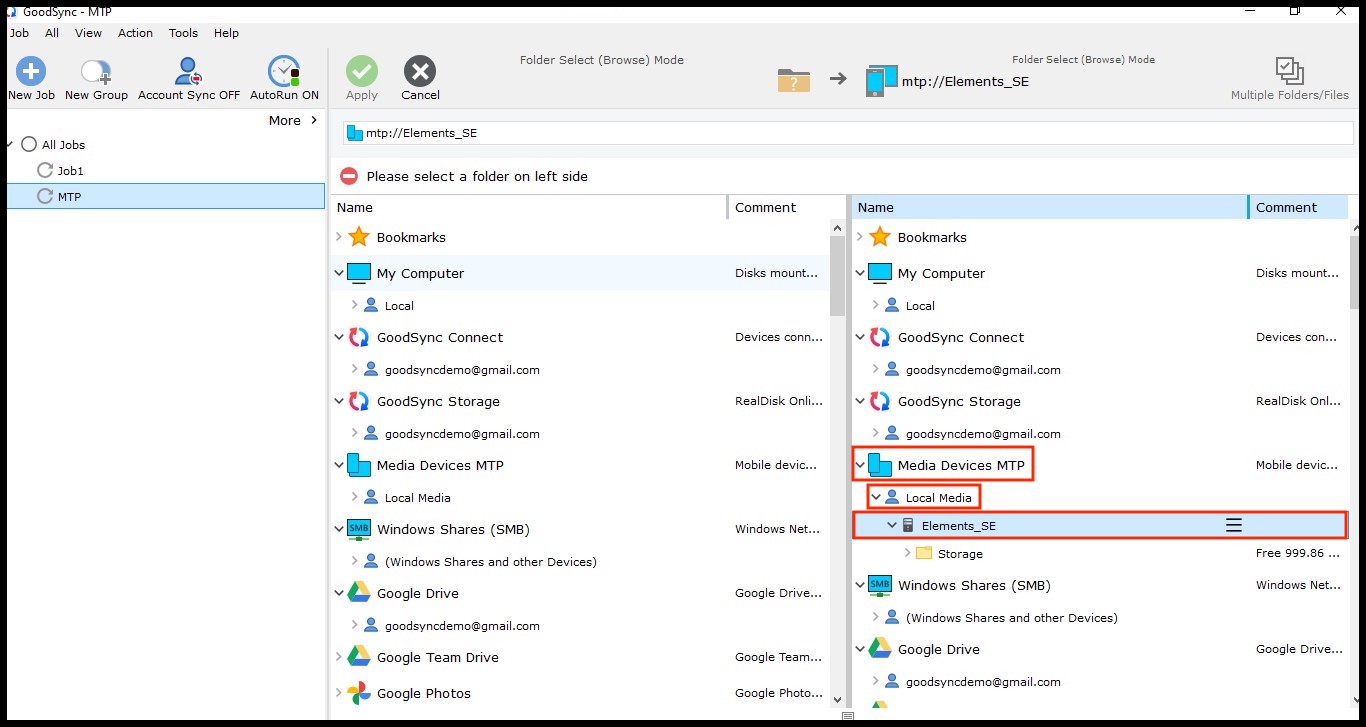Image resolution: width=1366 pixels, height=727 pixels.
Task: Expand Bookmarks in left pane
Action: [339, 237]
